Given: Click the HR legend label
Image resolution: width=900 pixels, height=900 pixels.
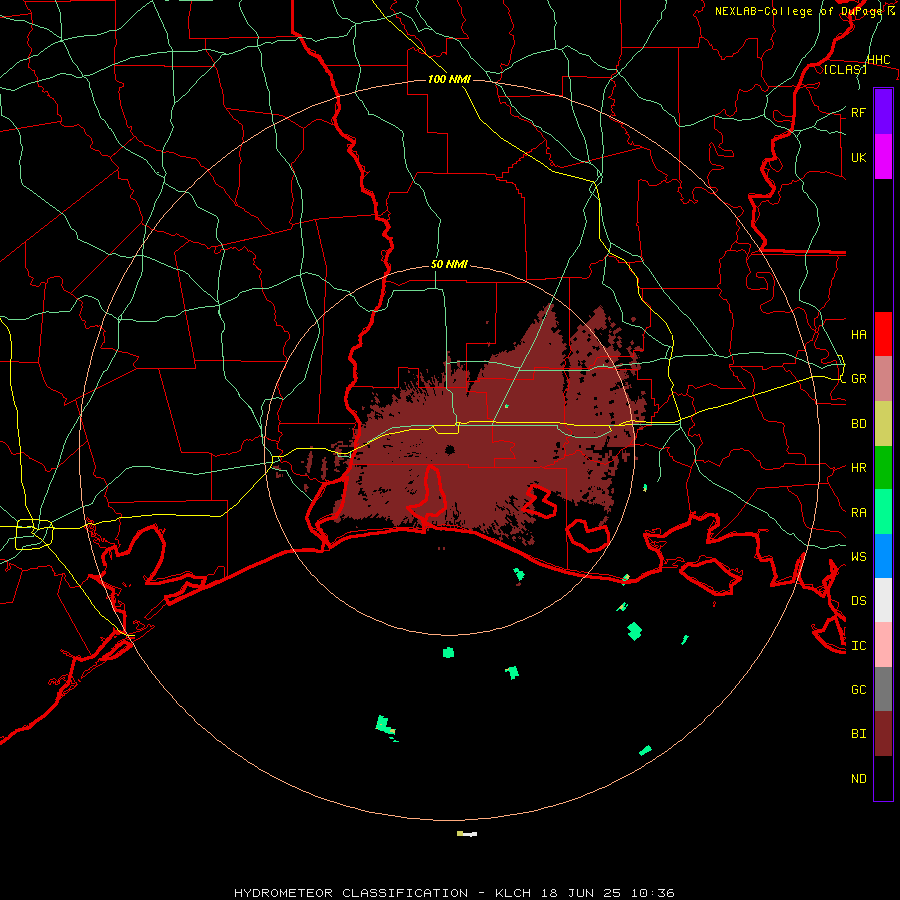Looking at the screenshot, I should tap(858, 468).
